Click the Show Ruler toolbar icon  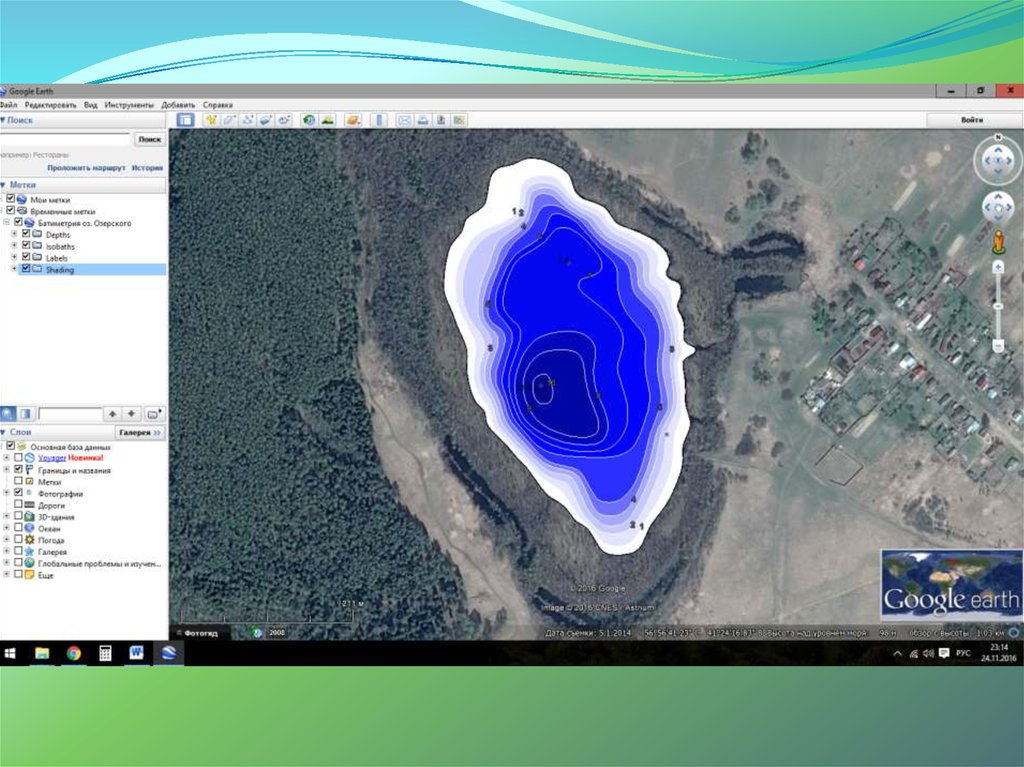[x=379, y=120]
